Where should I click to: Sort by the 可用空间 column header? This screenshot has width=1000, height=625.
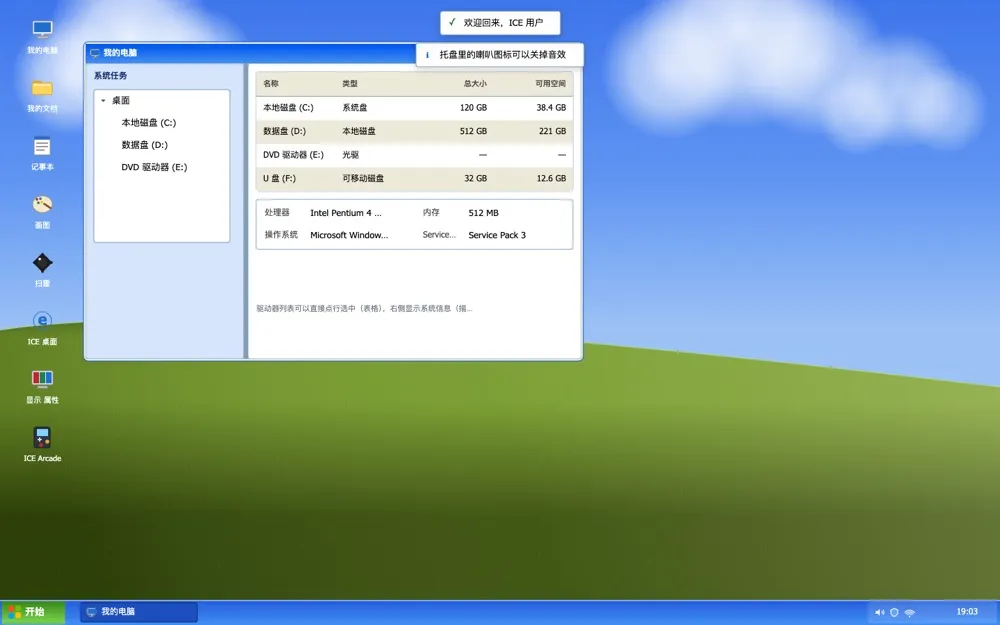[x=550, y=84]
